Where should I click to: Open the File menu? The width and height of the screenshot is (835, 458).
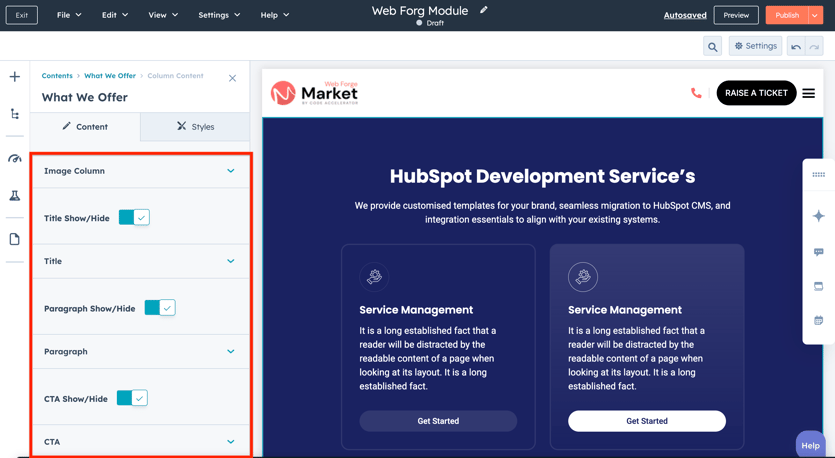(x=69, y=15)
